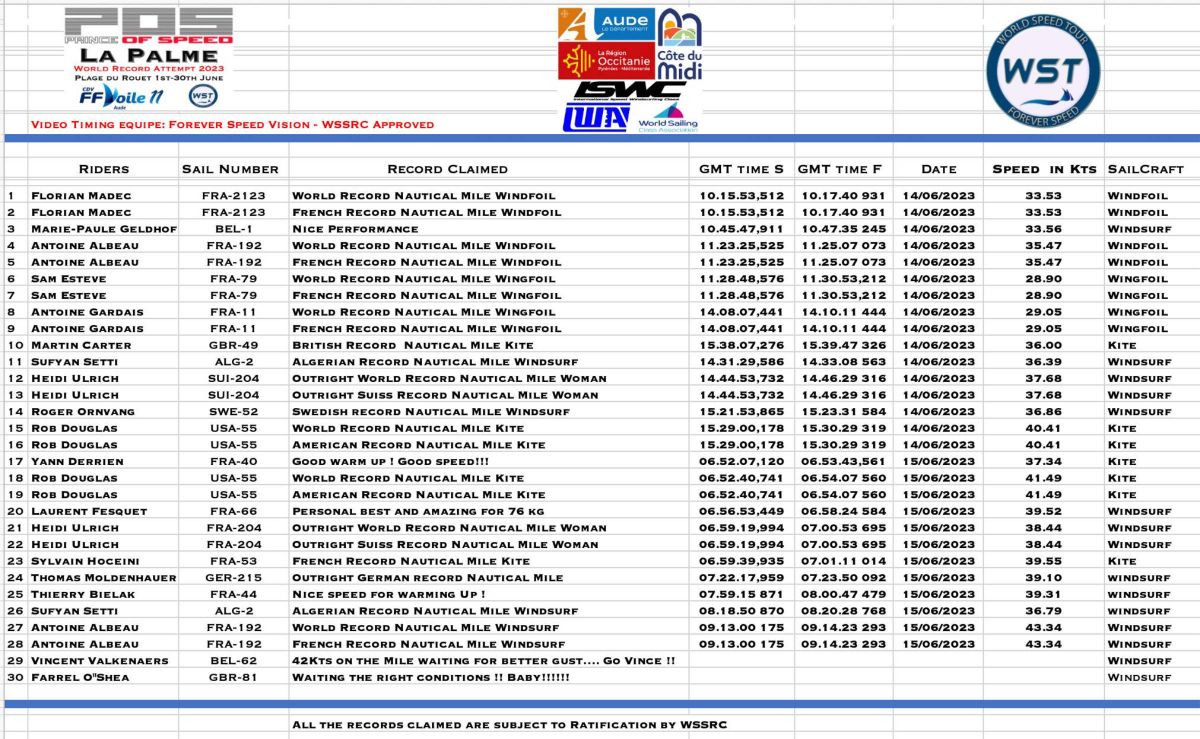This screenshot has width=1200, height=739.
Task: Select sail number BEL-62
Action: (x=233, y=661)
